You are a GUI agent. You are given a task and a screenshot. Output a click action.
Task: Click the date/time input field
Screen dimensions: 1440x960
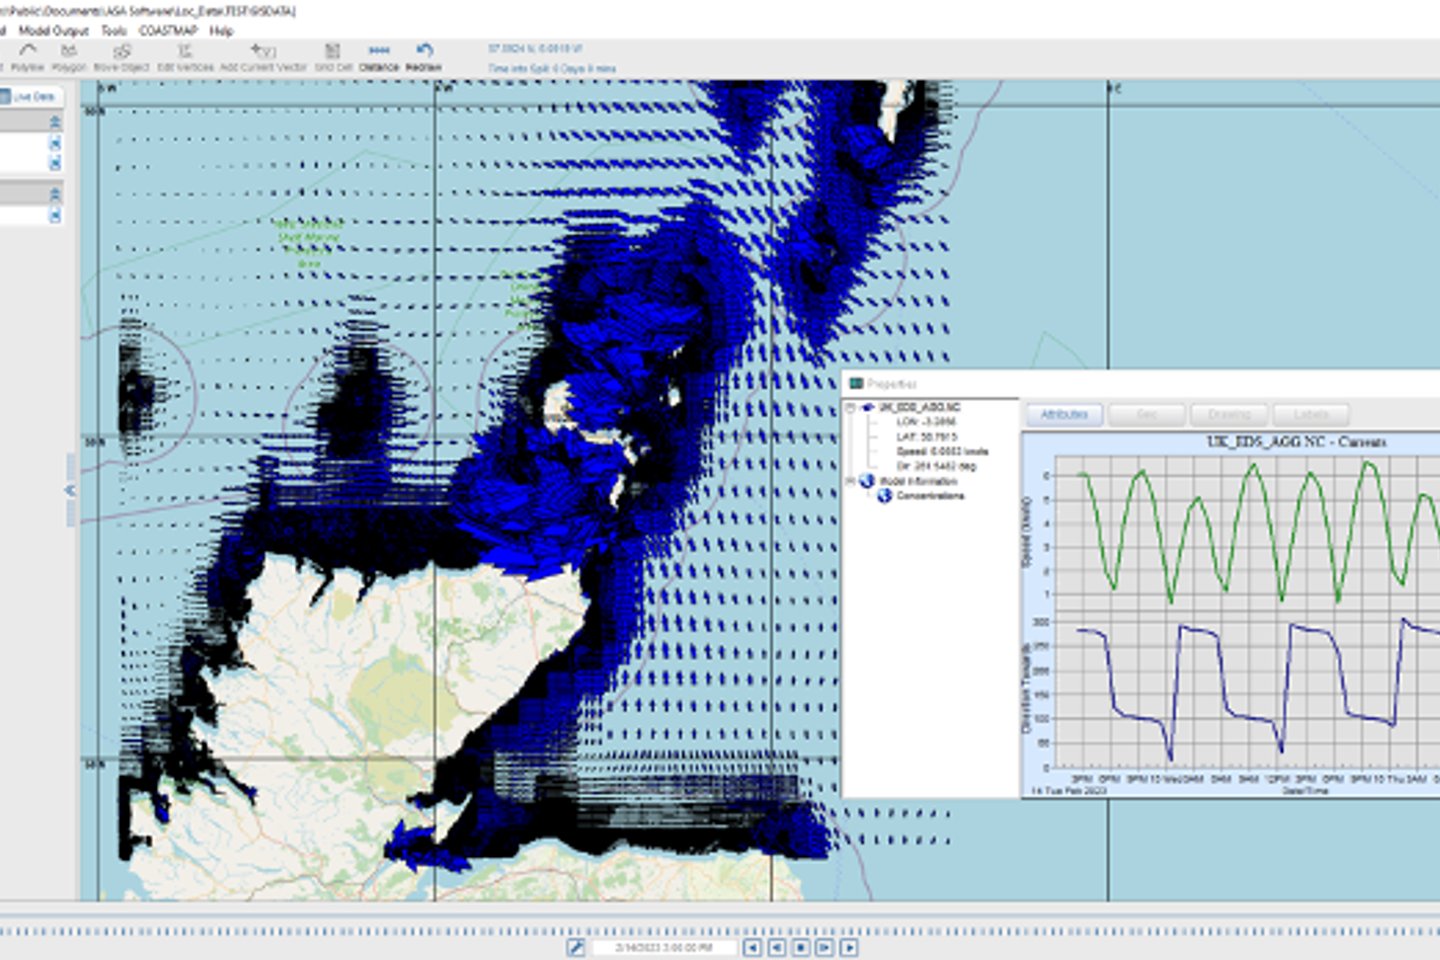pyautogui.click(x=664, y=947)
